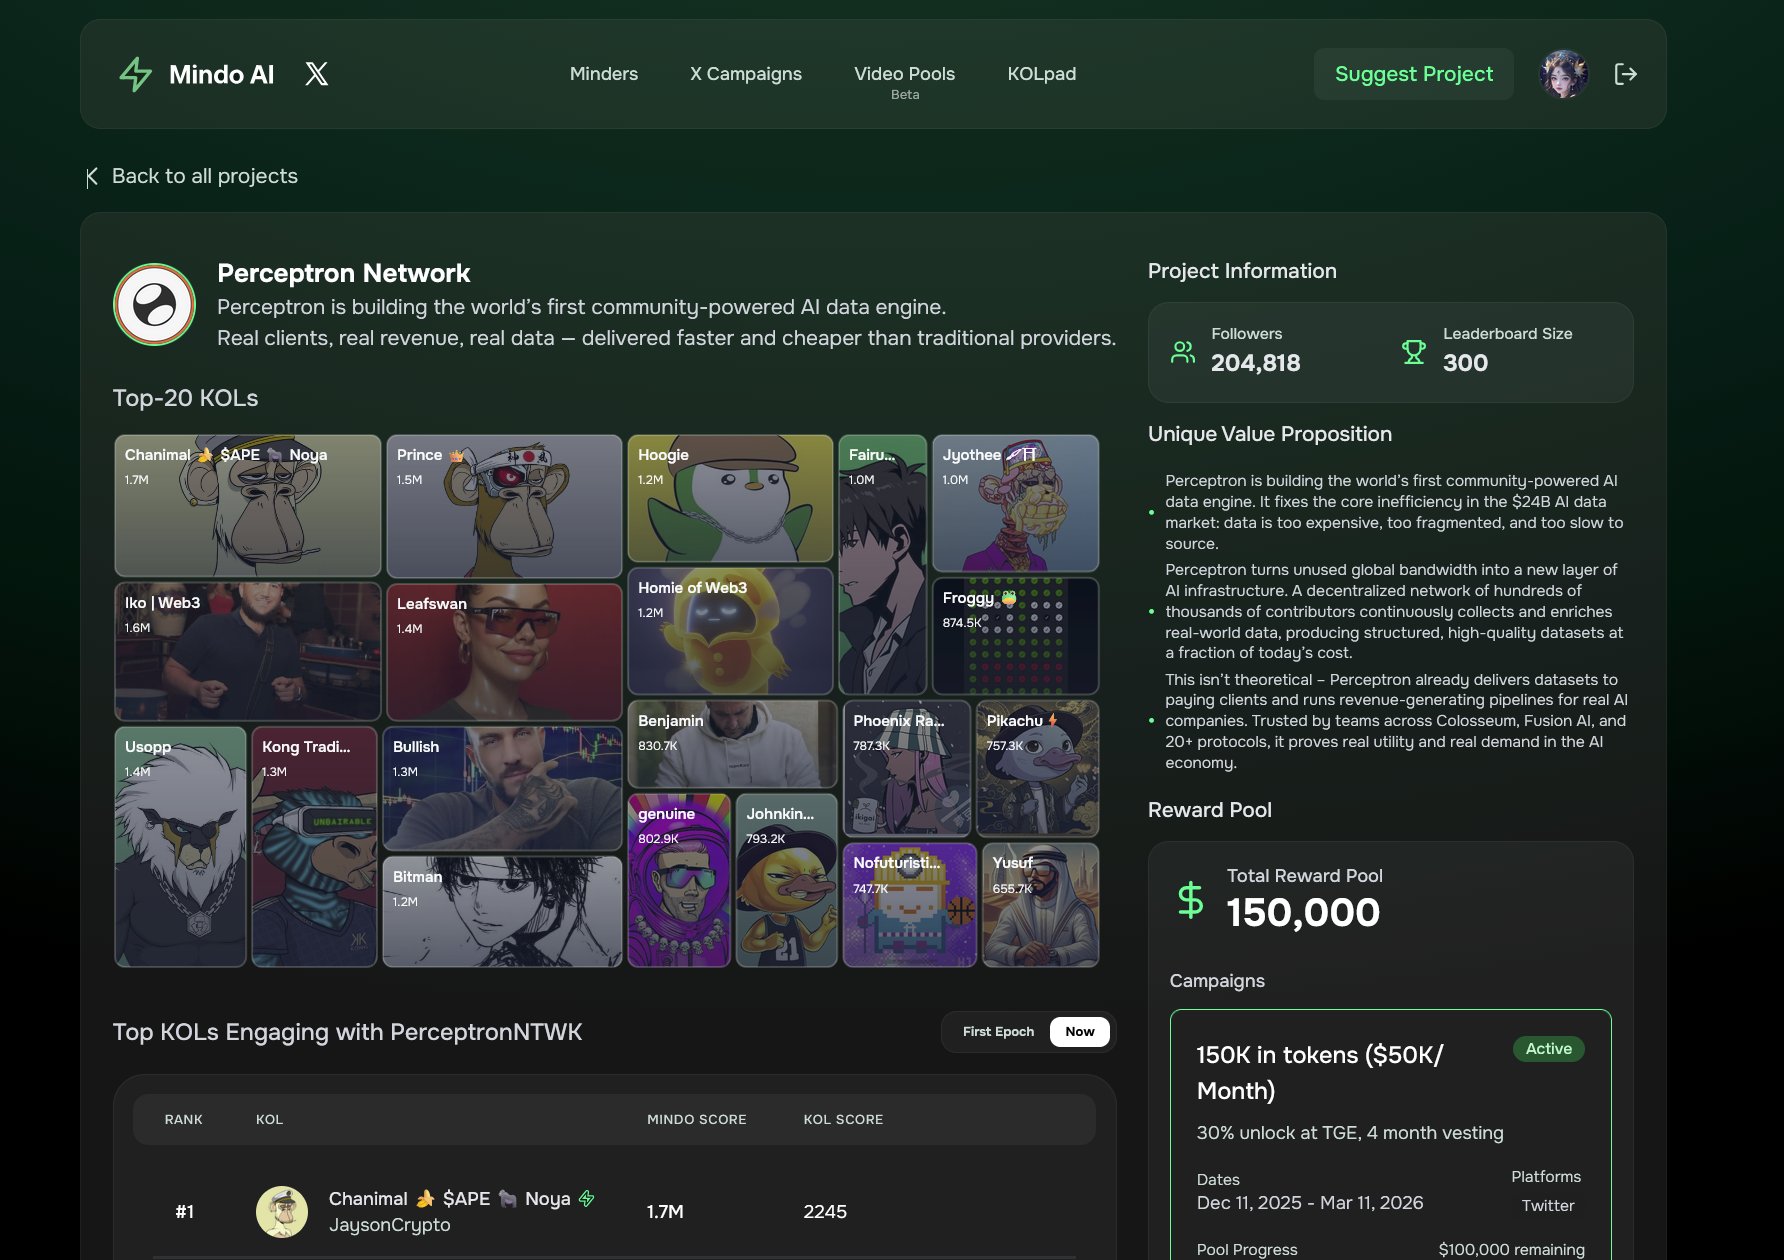Image resolution: width=1784 pixels, height=1260 pixels.
Task: Navigate to KOLpad
Action: [1042, 74]
